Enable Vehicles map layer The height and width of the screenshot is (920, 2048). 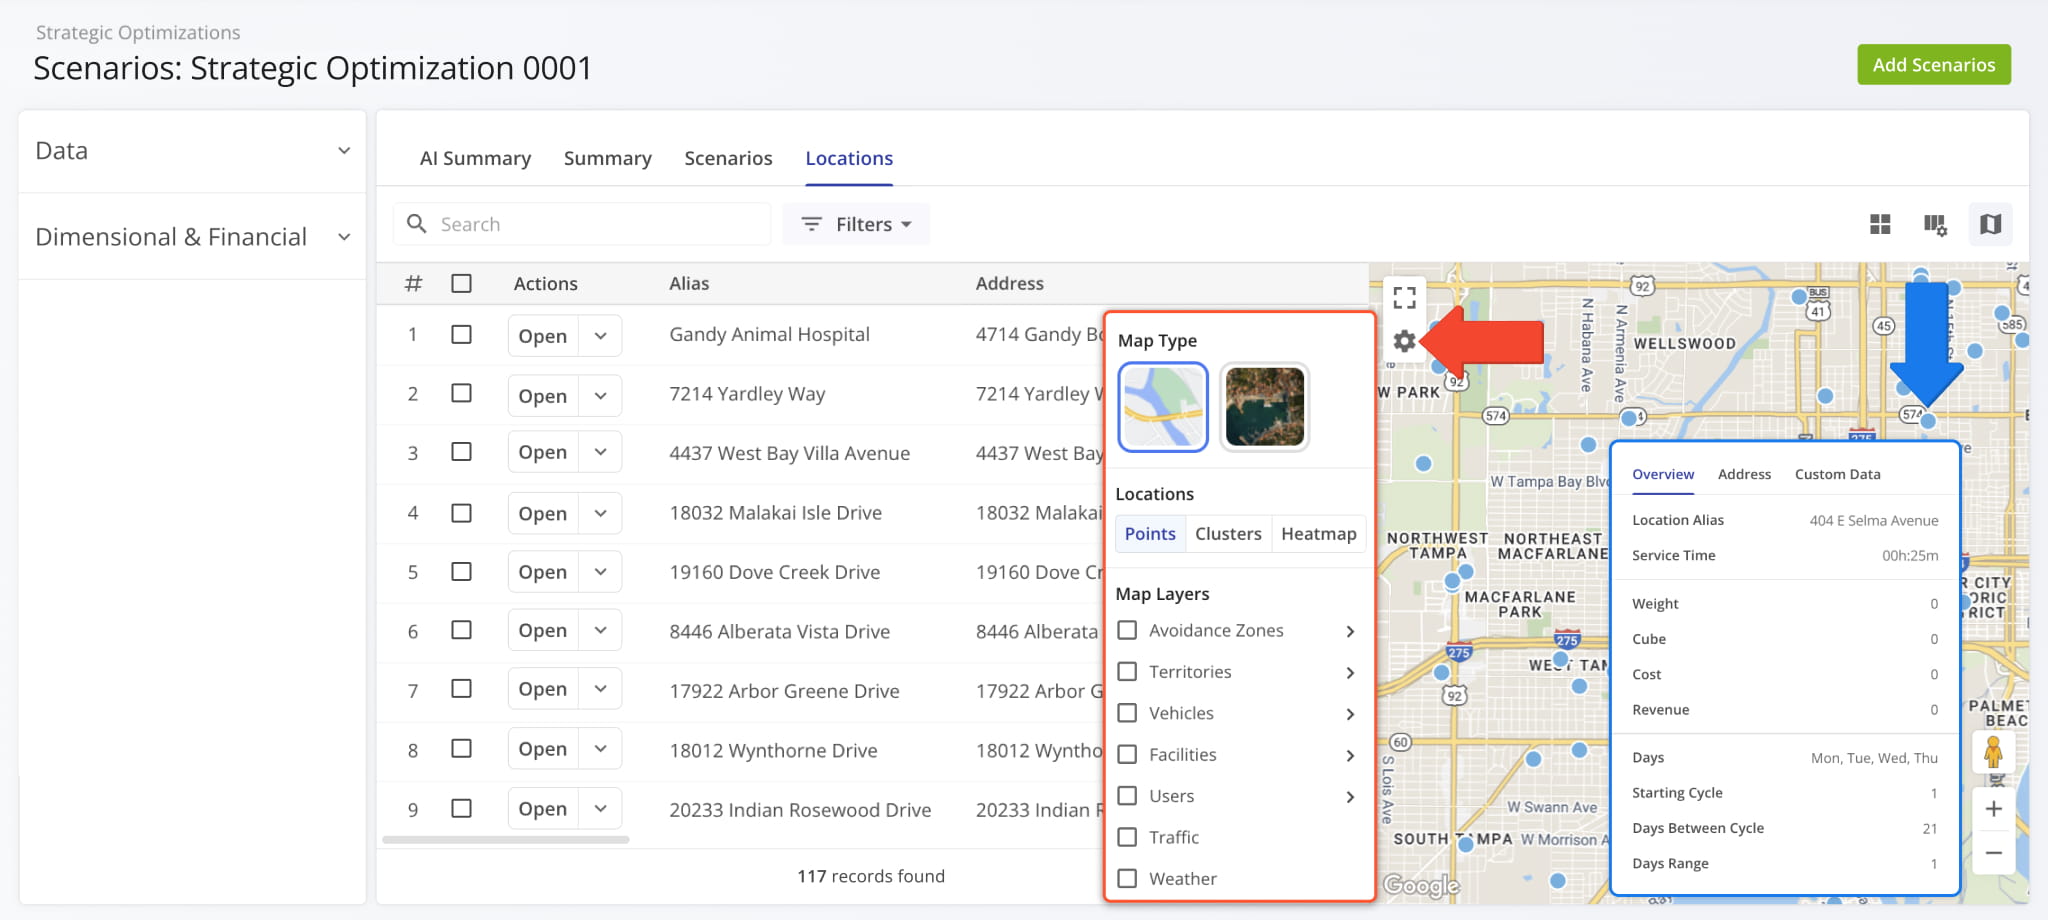point(1127,713)
